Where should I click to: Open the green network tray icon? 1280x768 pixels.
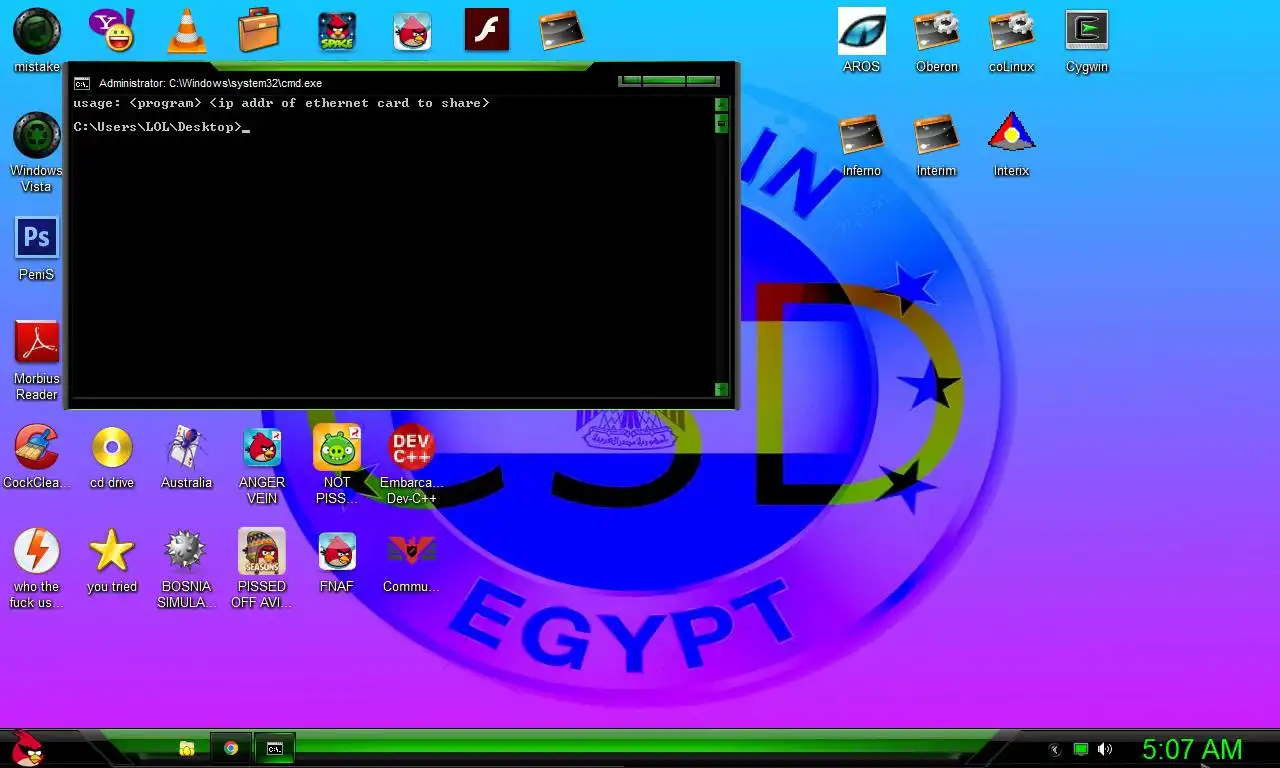[1080, 749]
